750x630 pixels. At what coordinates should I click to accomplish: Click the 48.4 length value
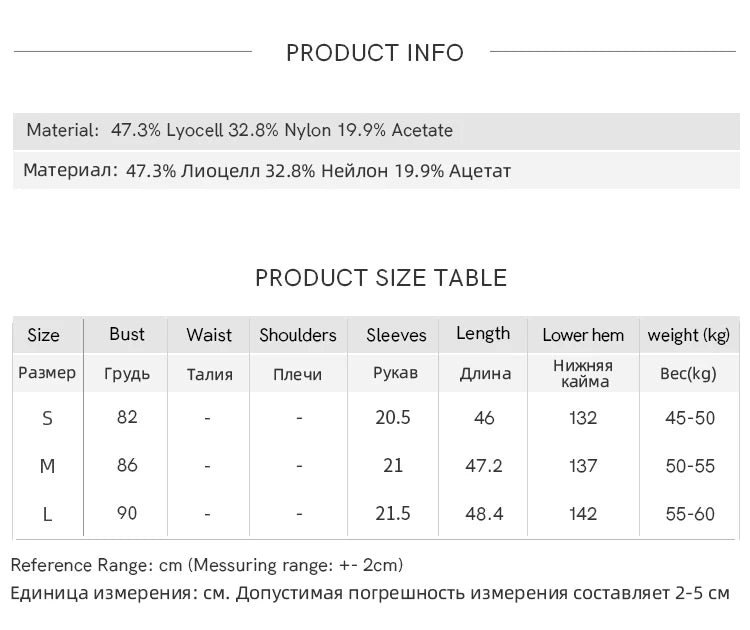click(x=484, y=513)
